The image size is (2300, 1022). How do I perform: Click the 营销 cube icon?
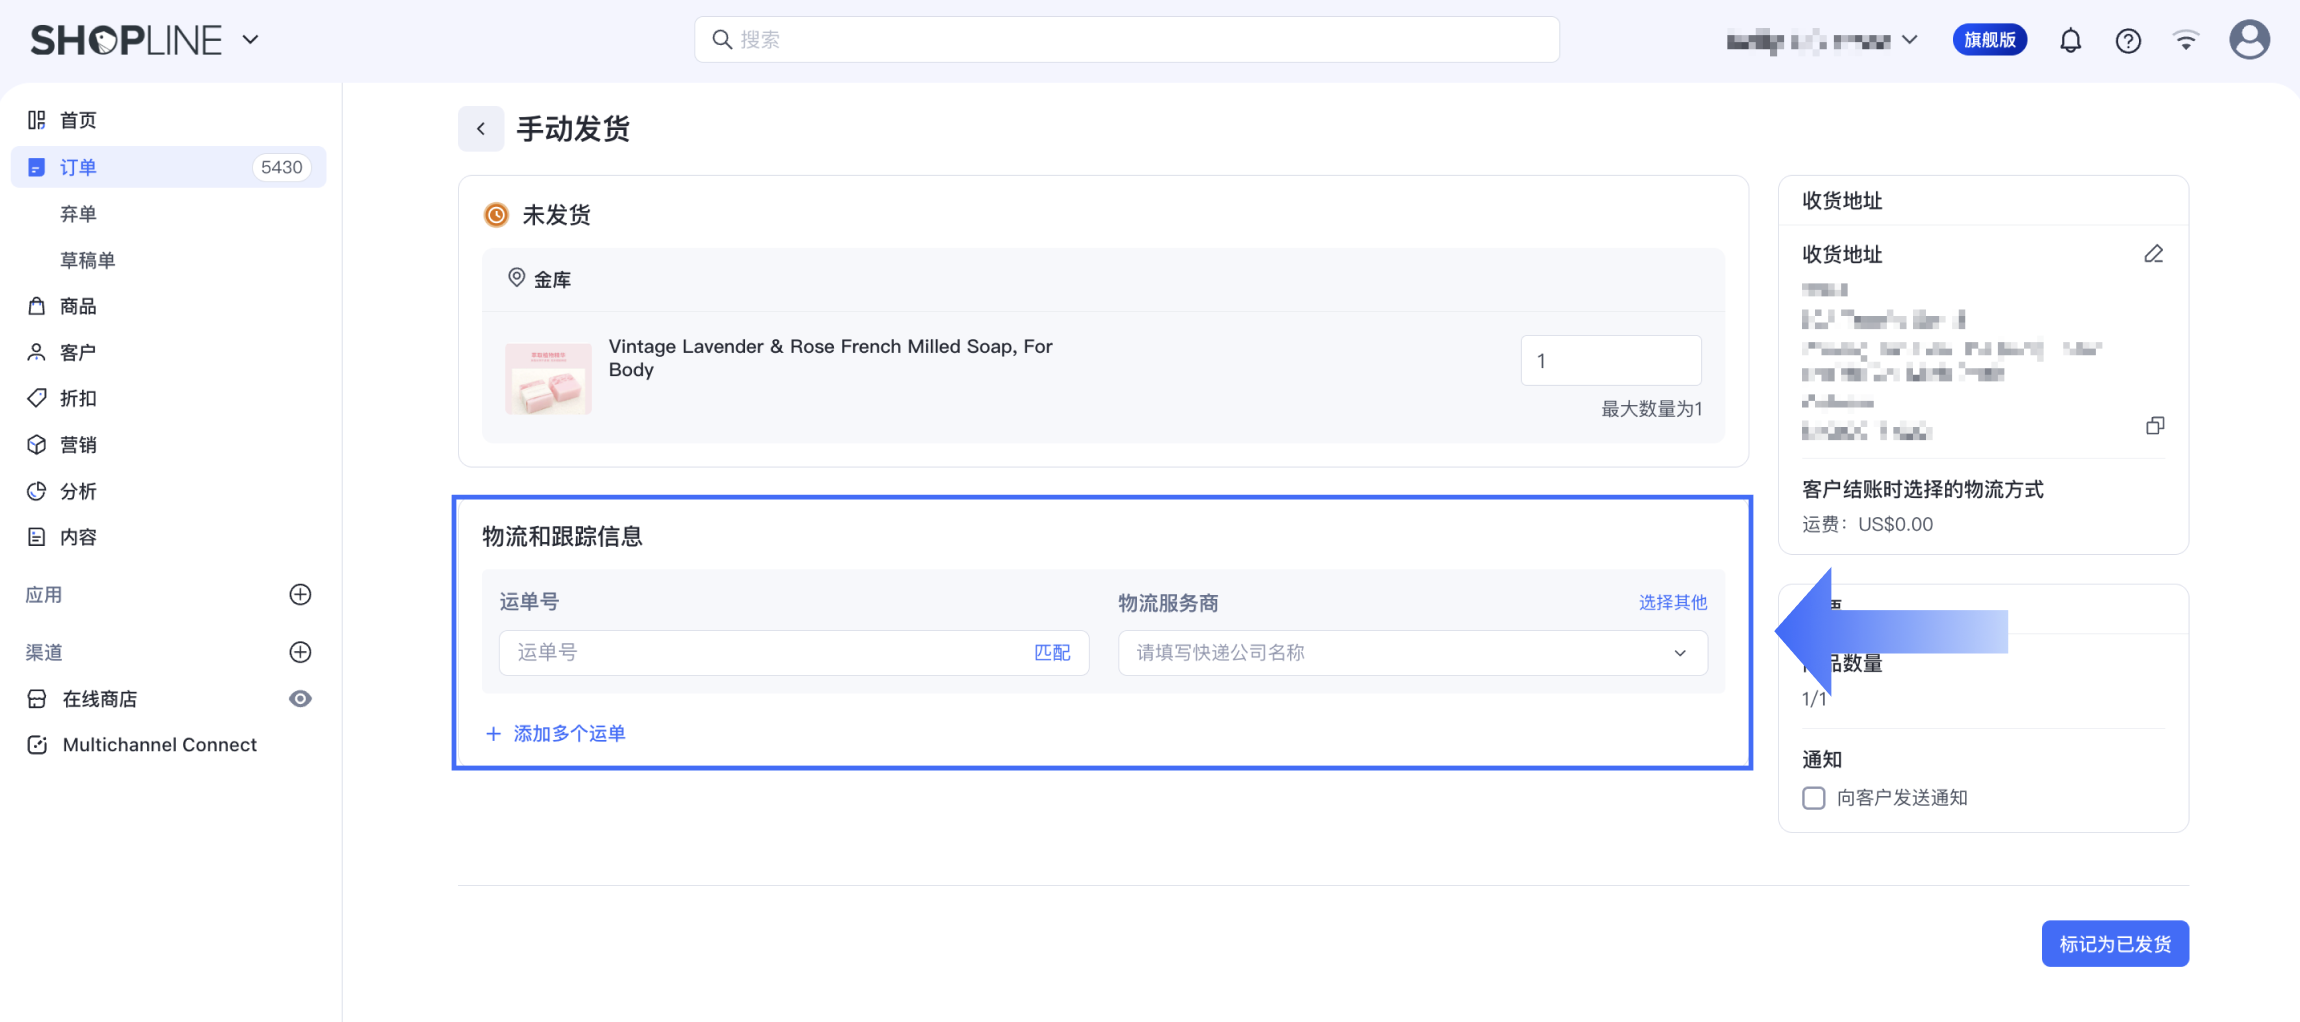tap(37, 444)
